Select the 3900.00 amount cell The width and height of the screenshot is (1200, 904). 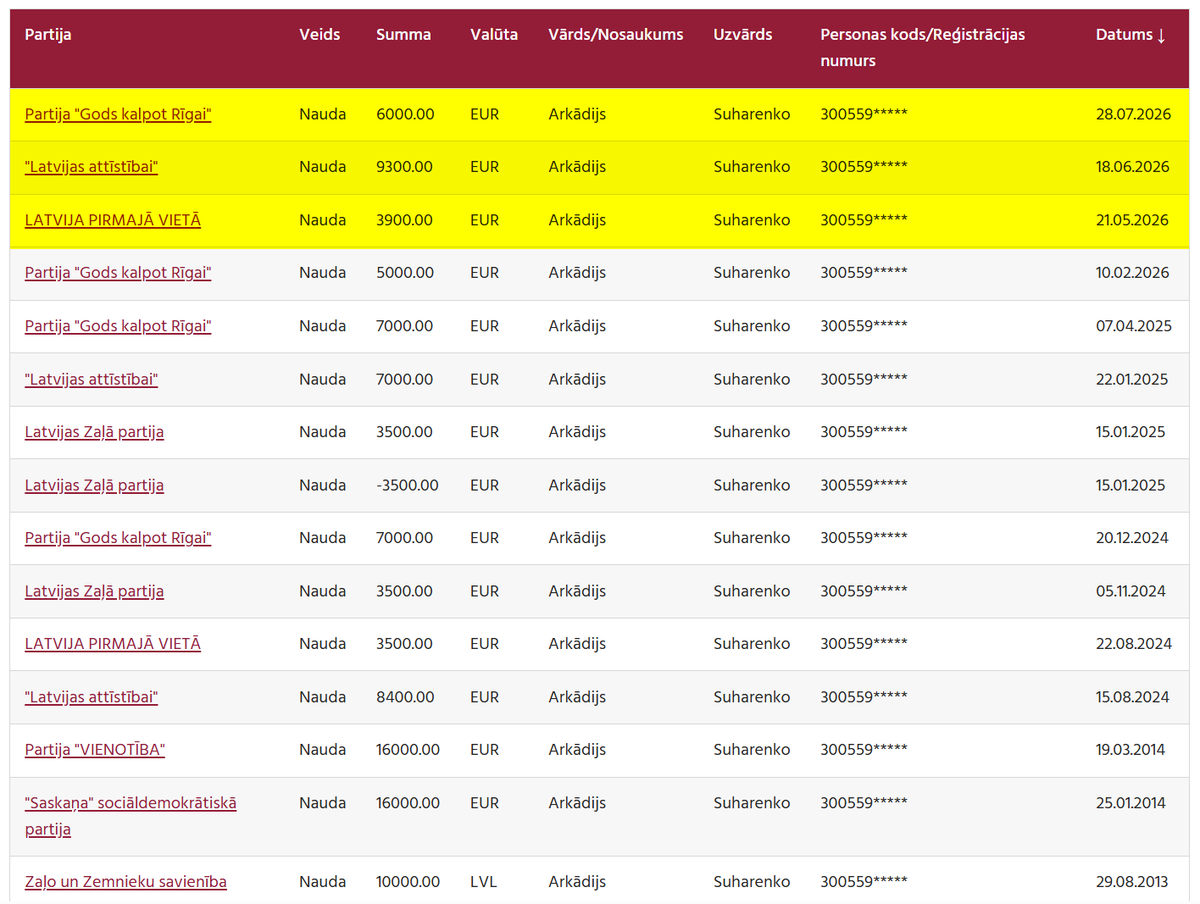tap(404, 220)
